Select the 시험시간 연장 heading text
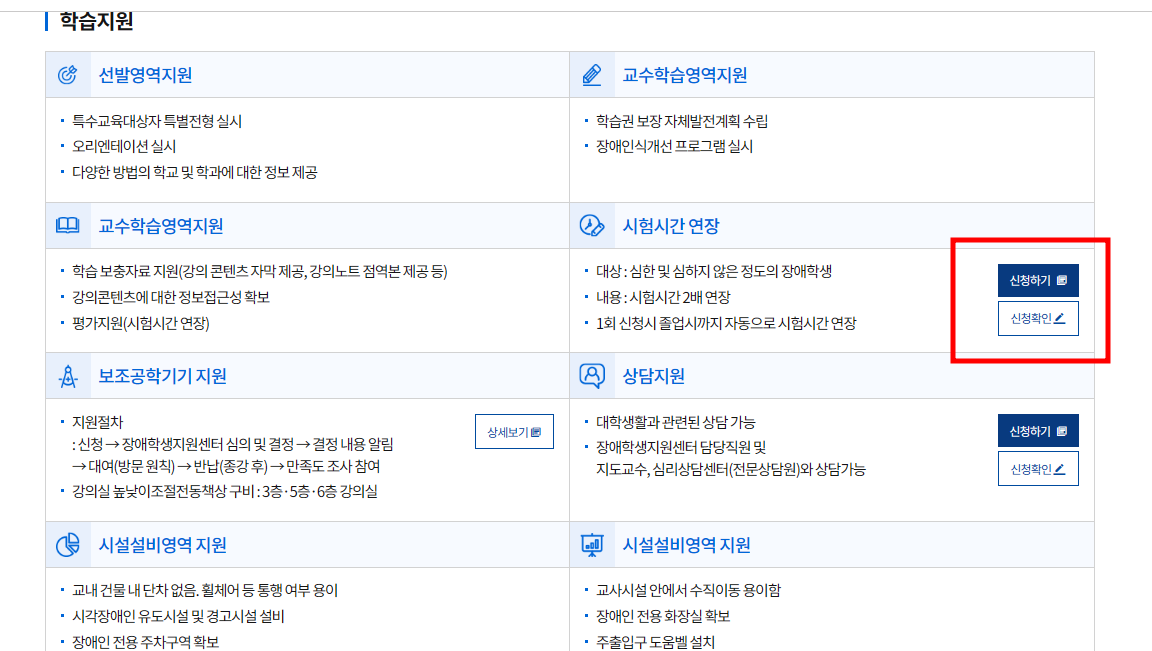 click(x=670, y=226)
